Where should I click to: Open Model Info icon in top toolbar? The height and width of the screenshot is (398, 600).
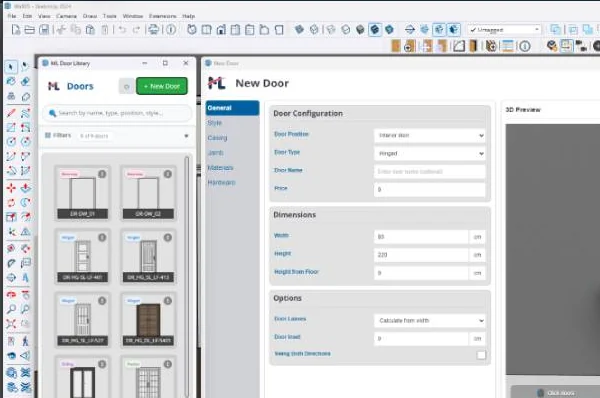pyautogui.click(x=171, y=29)
